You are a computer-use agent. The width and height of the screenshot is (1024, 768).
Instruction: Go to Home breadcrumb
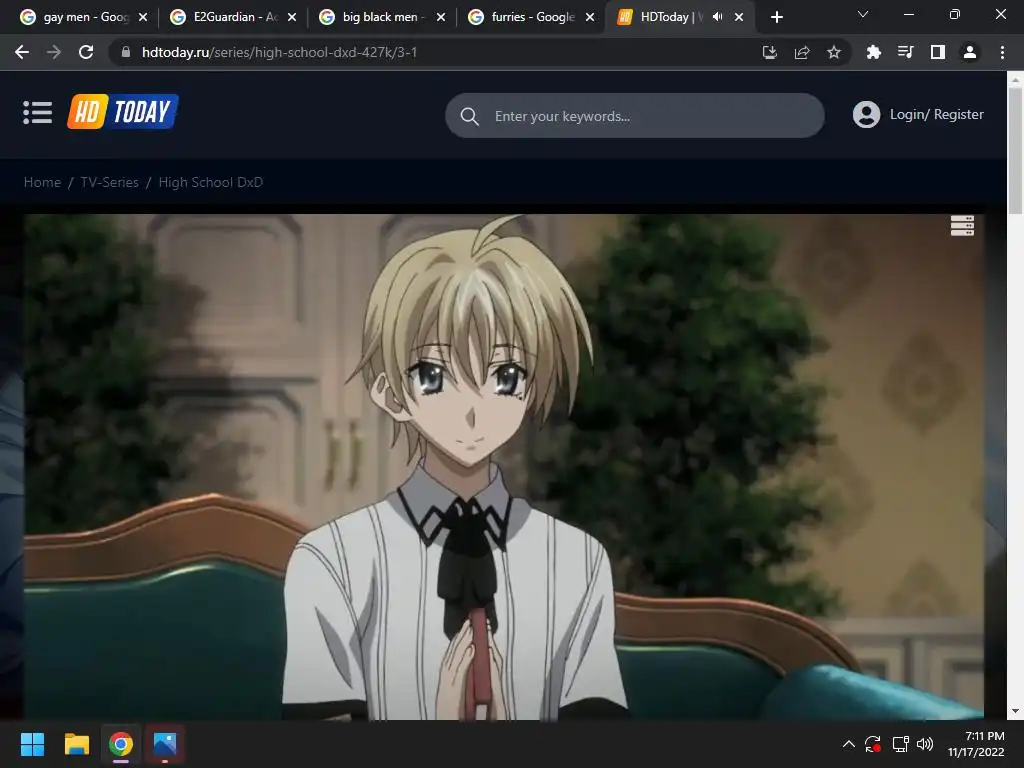[42, 182]
